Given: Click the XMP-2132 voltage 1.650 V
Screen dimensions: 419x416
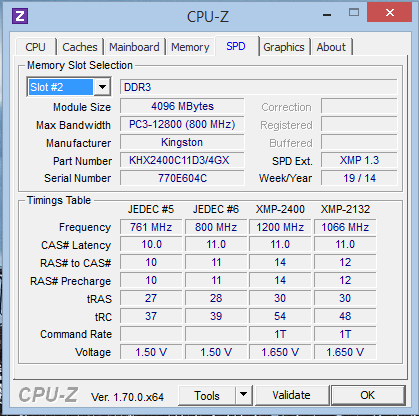Looking at the screenshot, I should (x=345, y=352).
